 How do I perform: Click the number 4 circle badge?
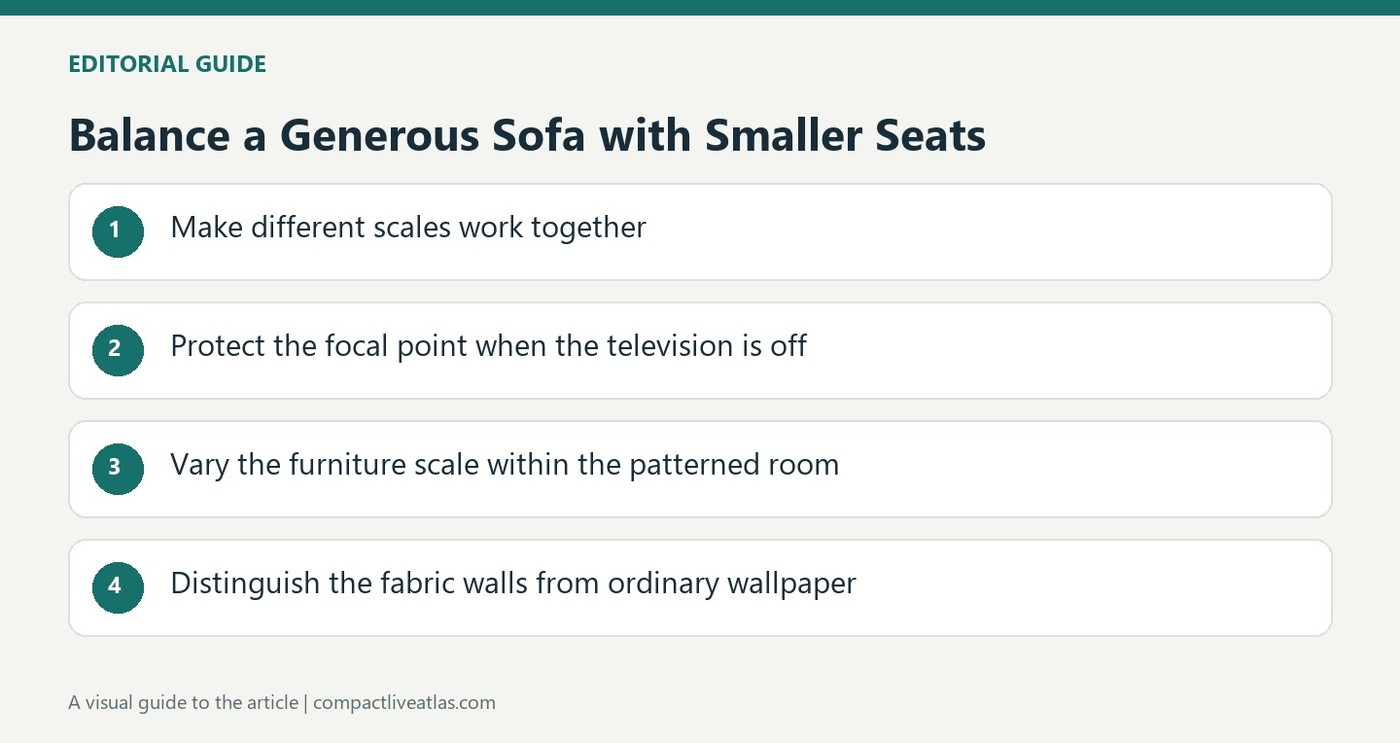[x=118, y=587]
